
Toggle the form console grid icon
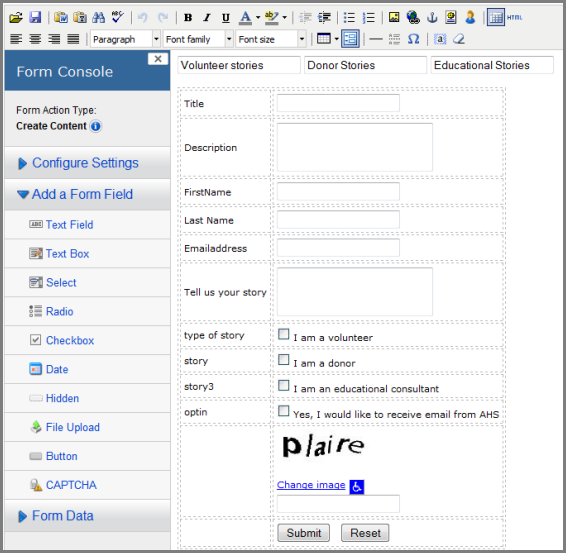pyautogui.click(x=496, y=17)
